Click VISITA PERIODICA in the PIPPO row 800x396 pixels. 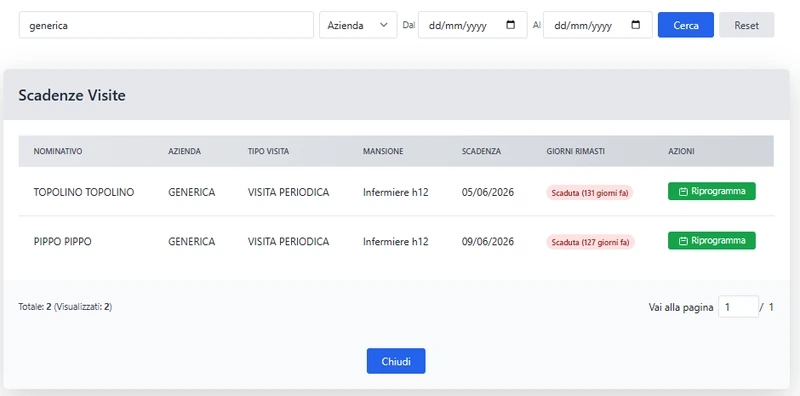(x=288, y=241)
